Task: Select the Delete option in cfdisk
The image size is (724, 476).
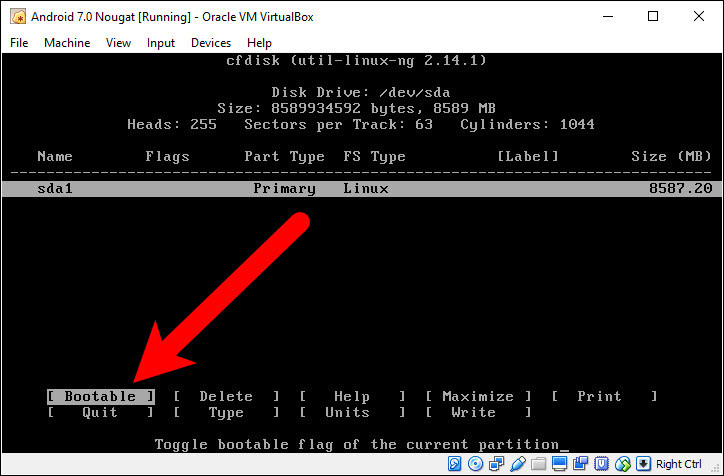Action: pos(226,396)
